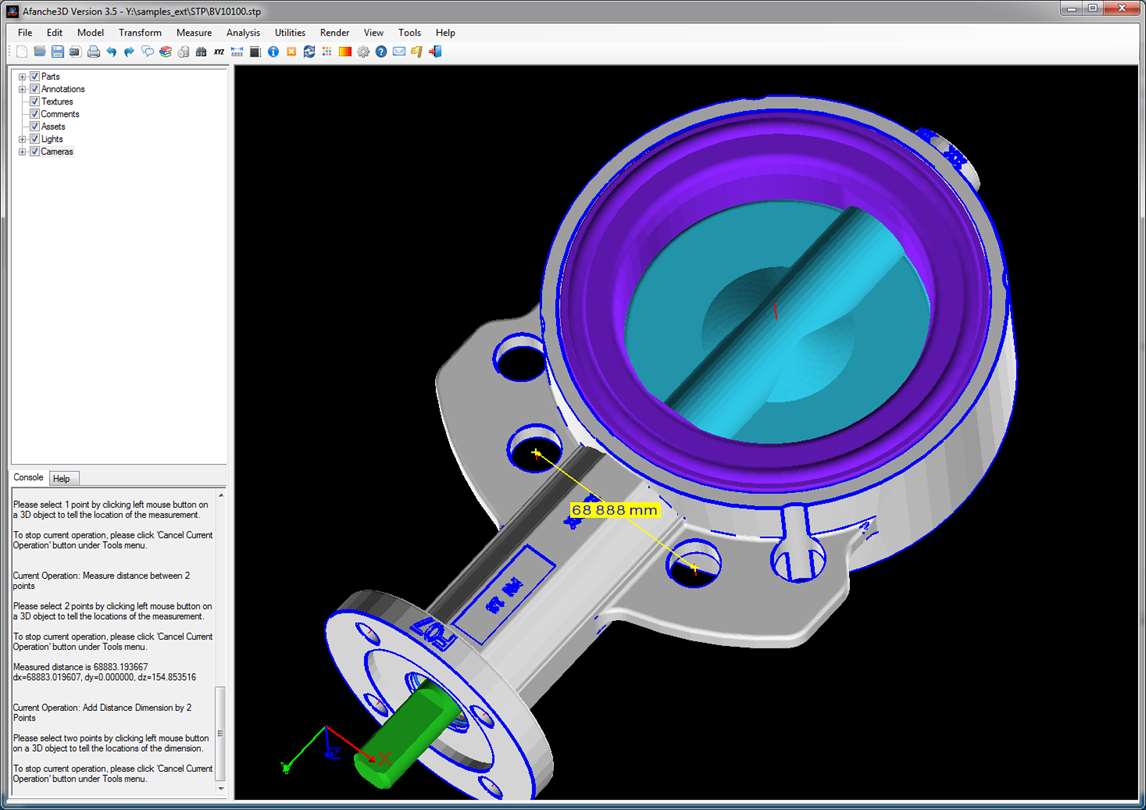Open settings with the gear icon
Image resolution: width=1146 pixels, height=810 pixels.
(363, 51)
